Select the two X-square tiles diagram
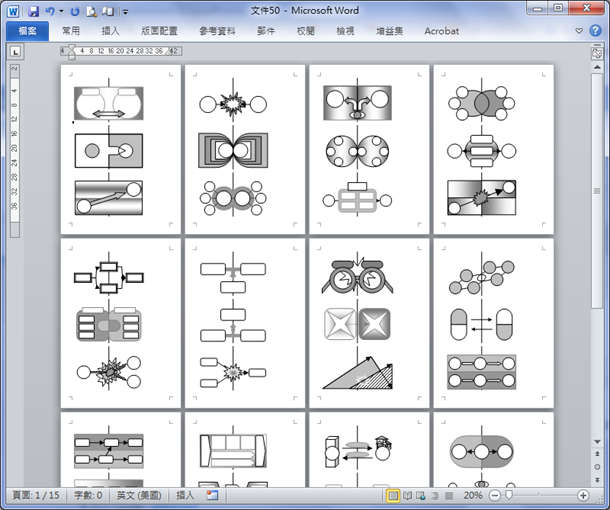Image resolution: width=610 pixels, height=510 pixels. [357, 324]
